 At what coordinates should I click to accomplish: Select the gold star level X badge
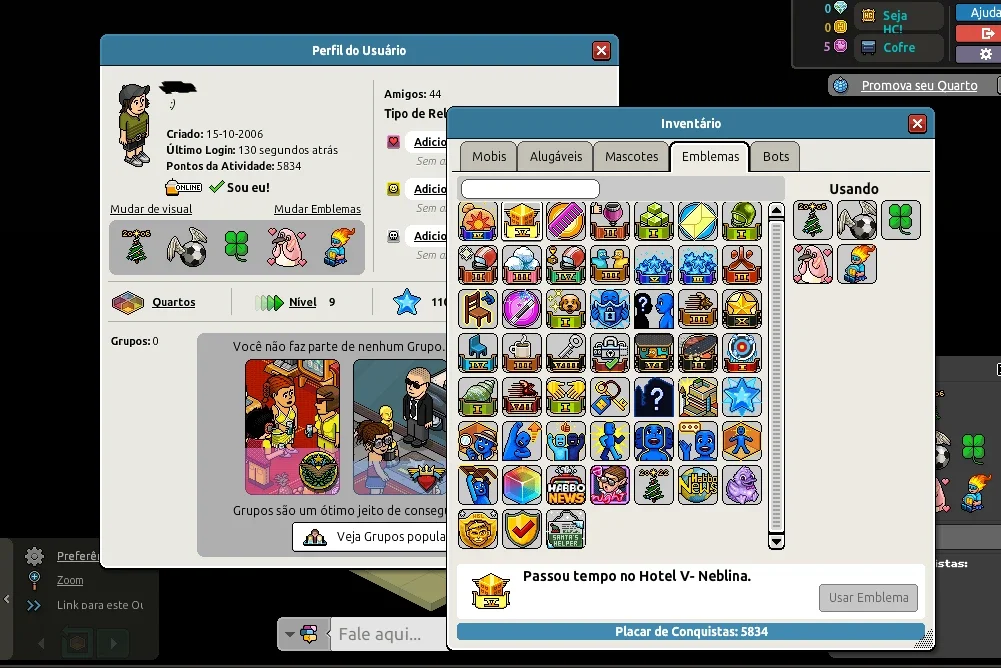742,309
